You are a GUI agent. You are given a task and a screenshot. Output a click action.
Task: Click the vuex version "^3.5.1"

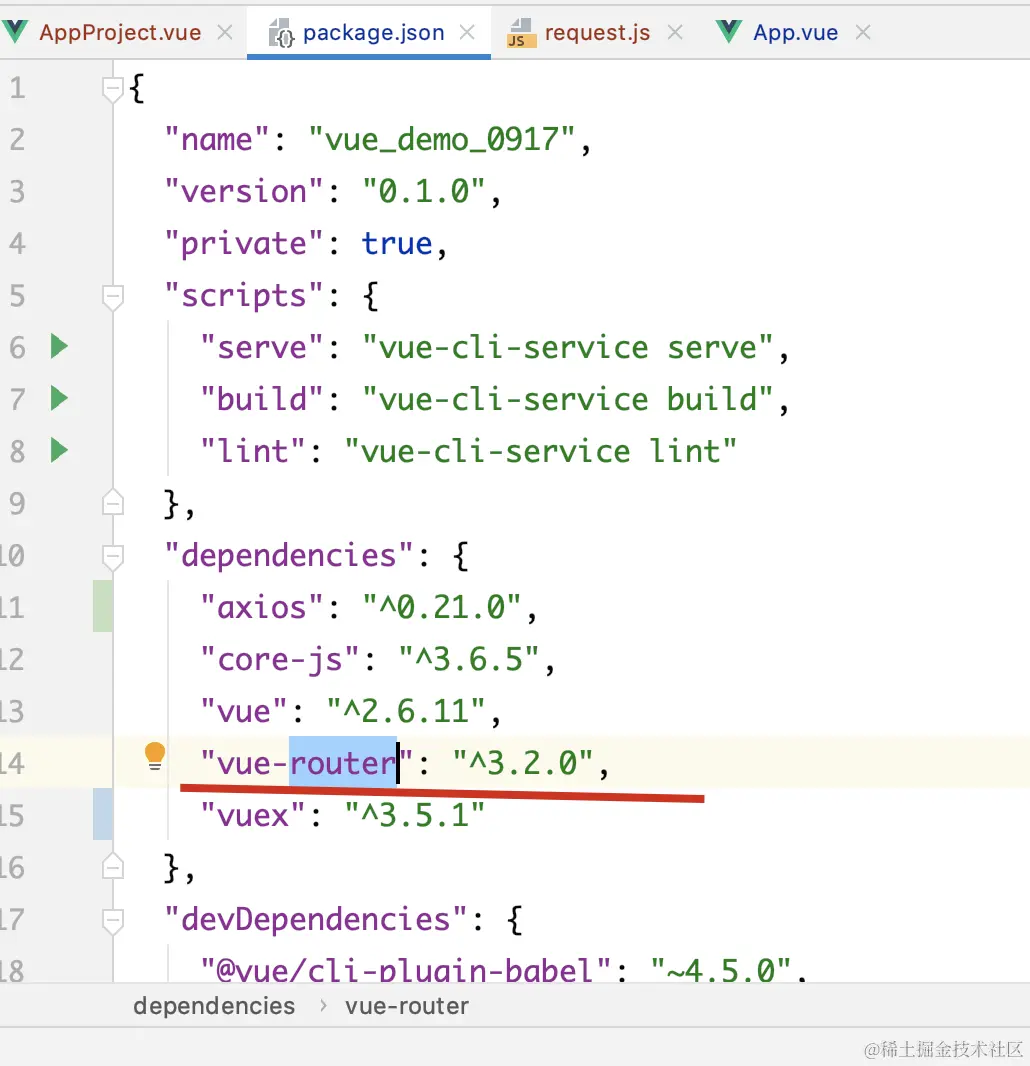click(x=415, y=815)
